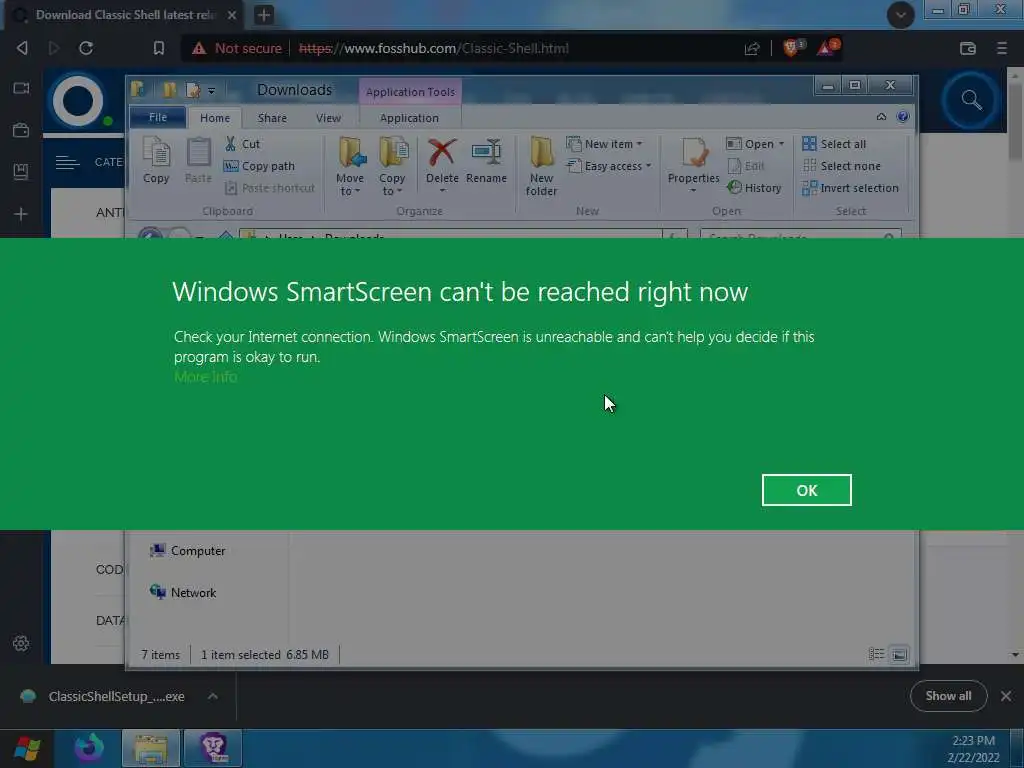Switch to the Application ribbon tab
1024x768 pixels.
[409, 118]
